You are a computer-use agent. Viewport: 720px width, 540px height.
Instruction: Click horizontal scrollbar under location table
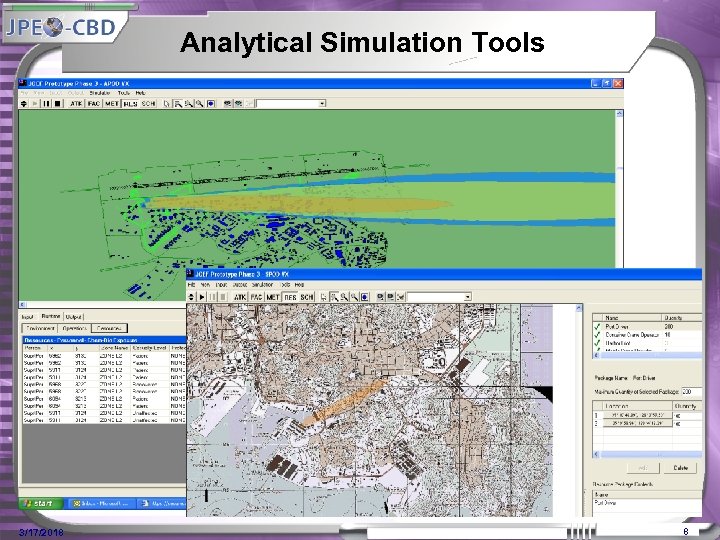(x=648, y=454)
